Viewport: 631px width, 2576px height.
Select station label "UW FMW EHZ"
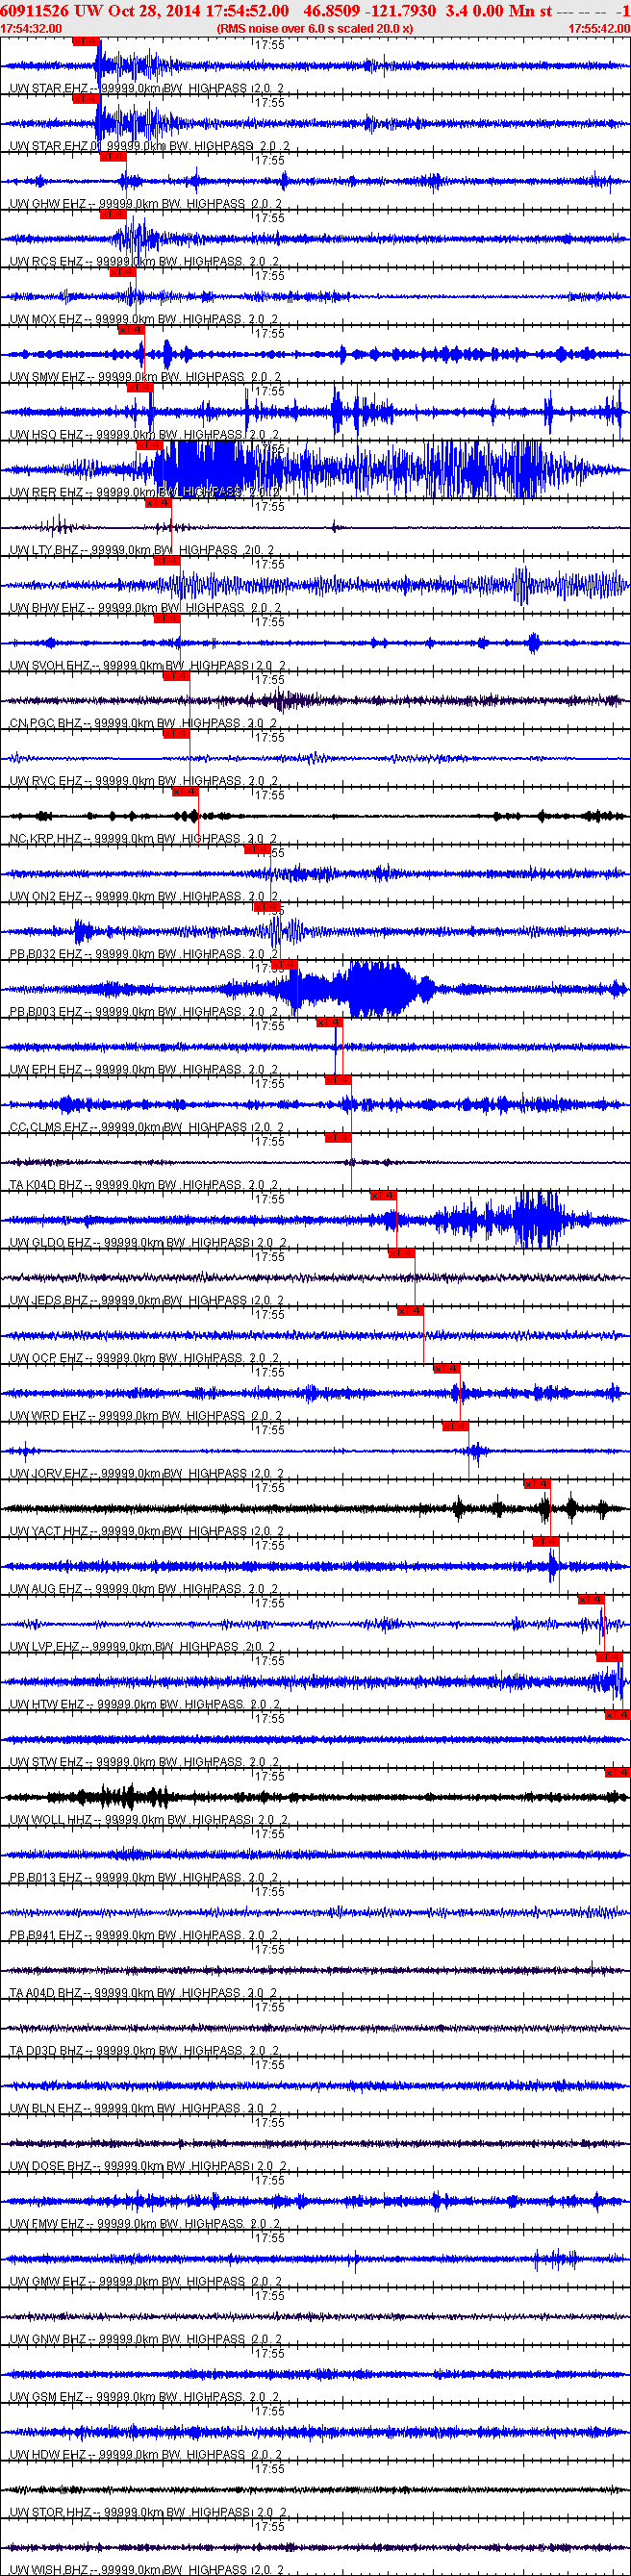click(48, 2225)
